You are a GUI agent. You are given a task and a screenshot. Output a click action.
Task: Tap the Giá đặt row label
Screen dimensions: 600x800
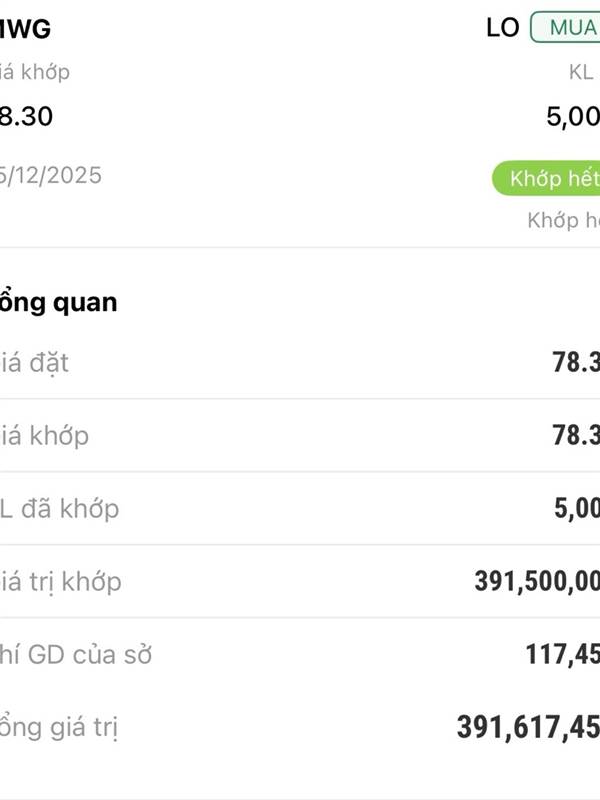click(x=35, y=362)
